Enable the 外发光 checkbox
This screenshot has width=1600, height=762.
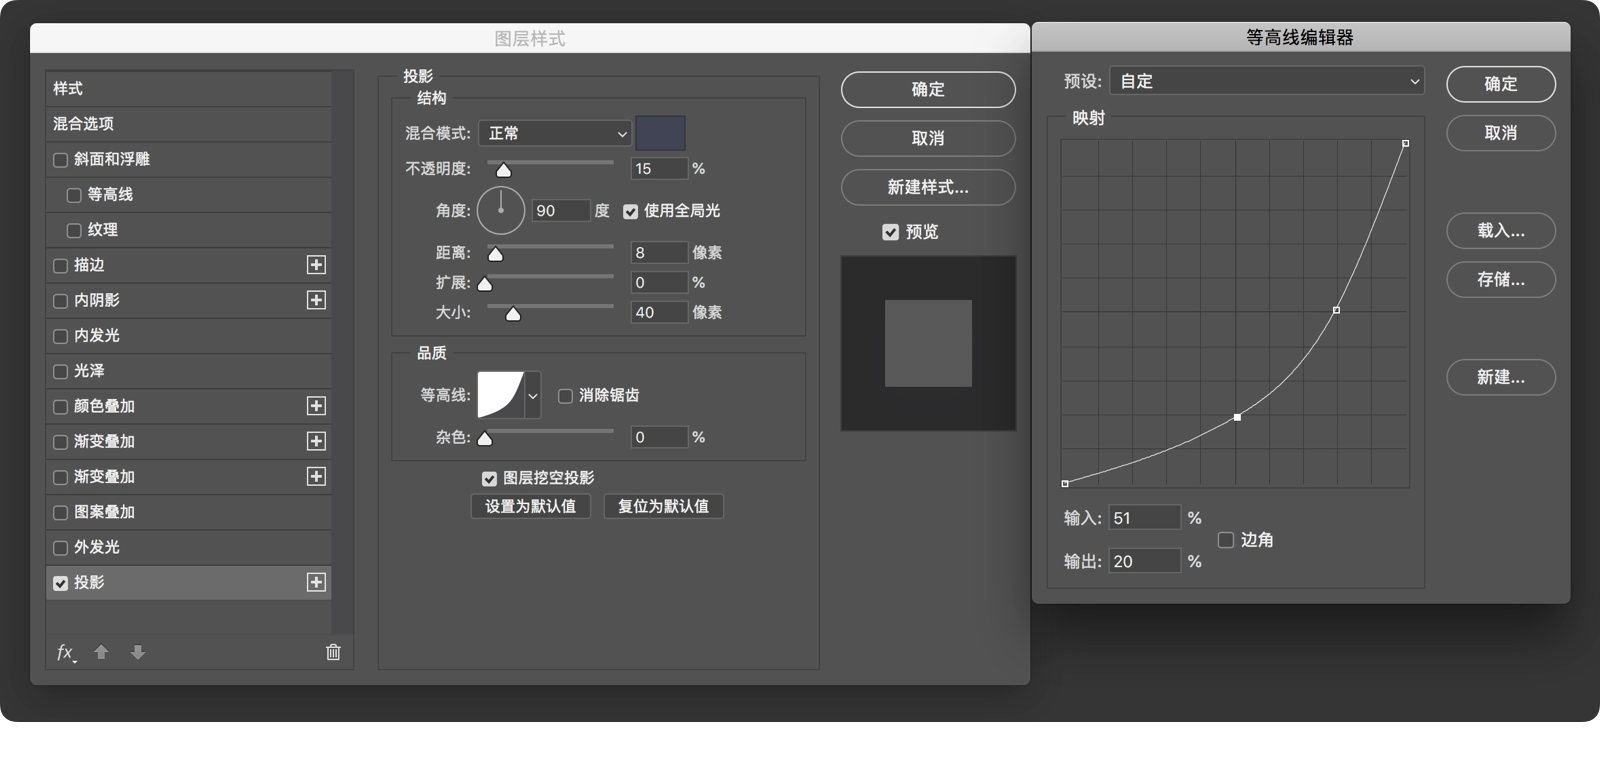pyautogui.click(x=61, y=548)
